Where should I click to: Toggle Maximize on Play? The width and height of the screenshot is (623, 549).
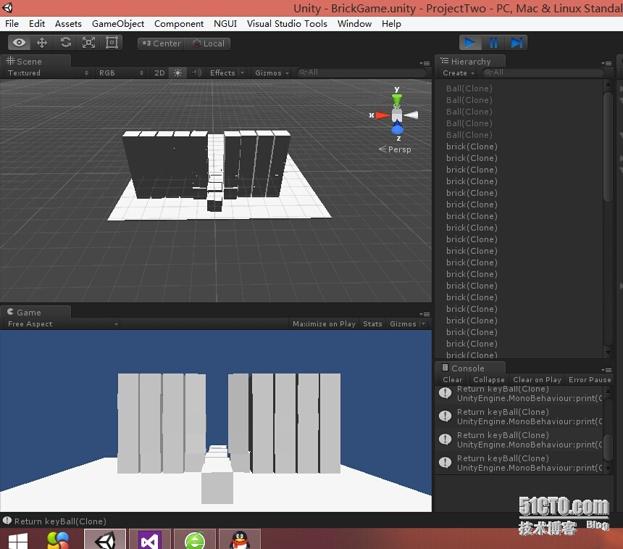tap(324, 324)
